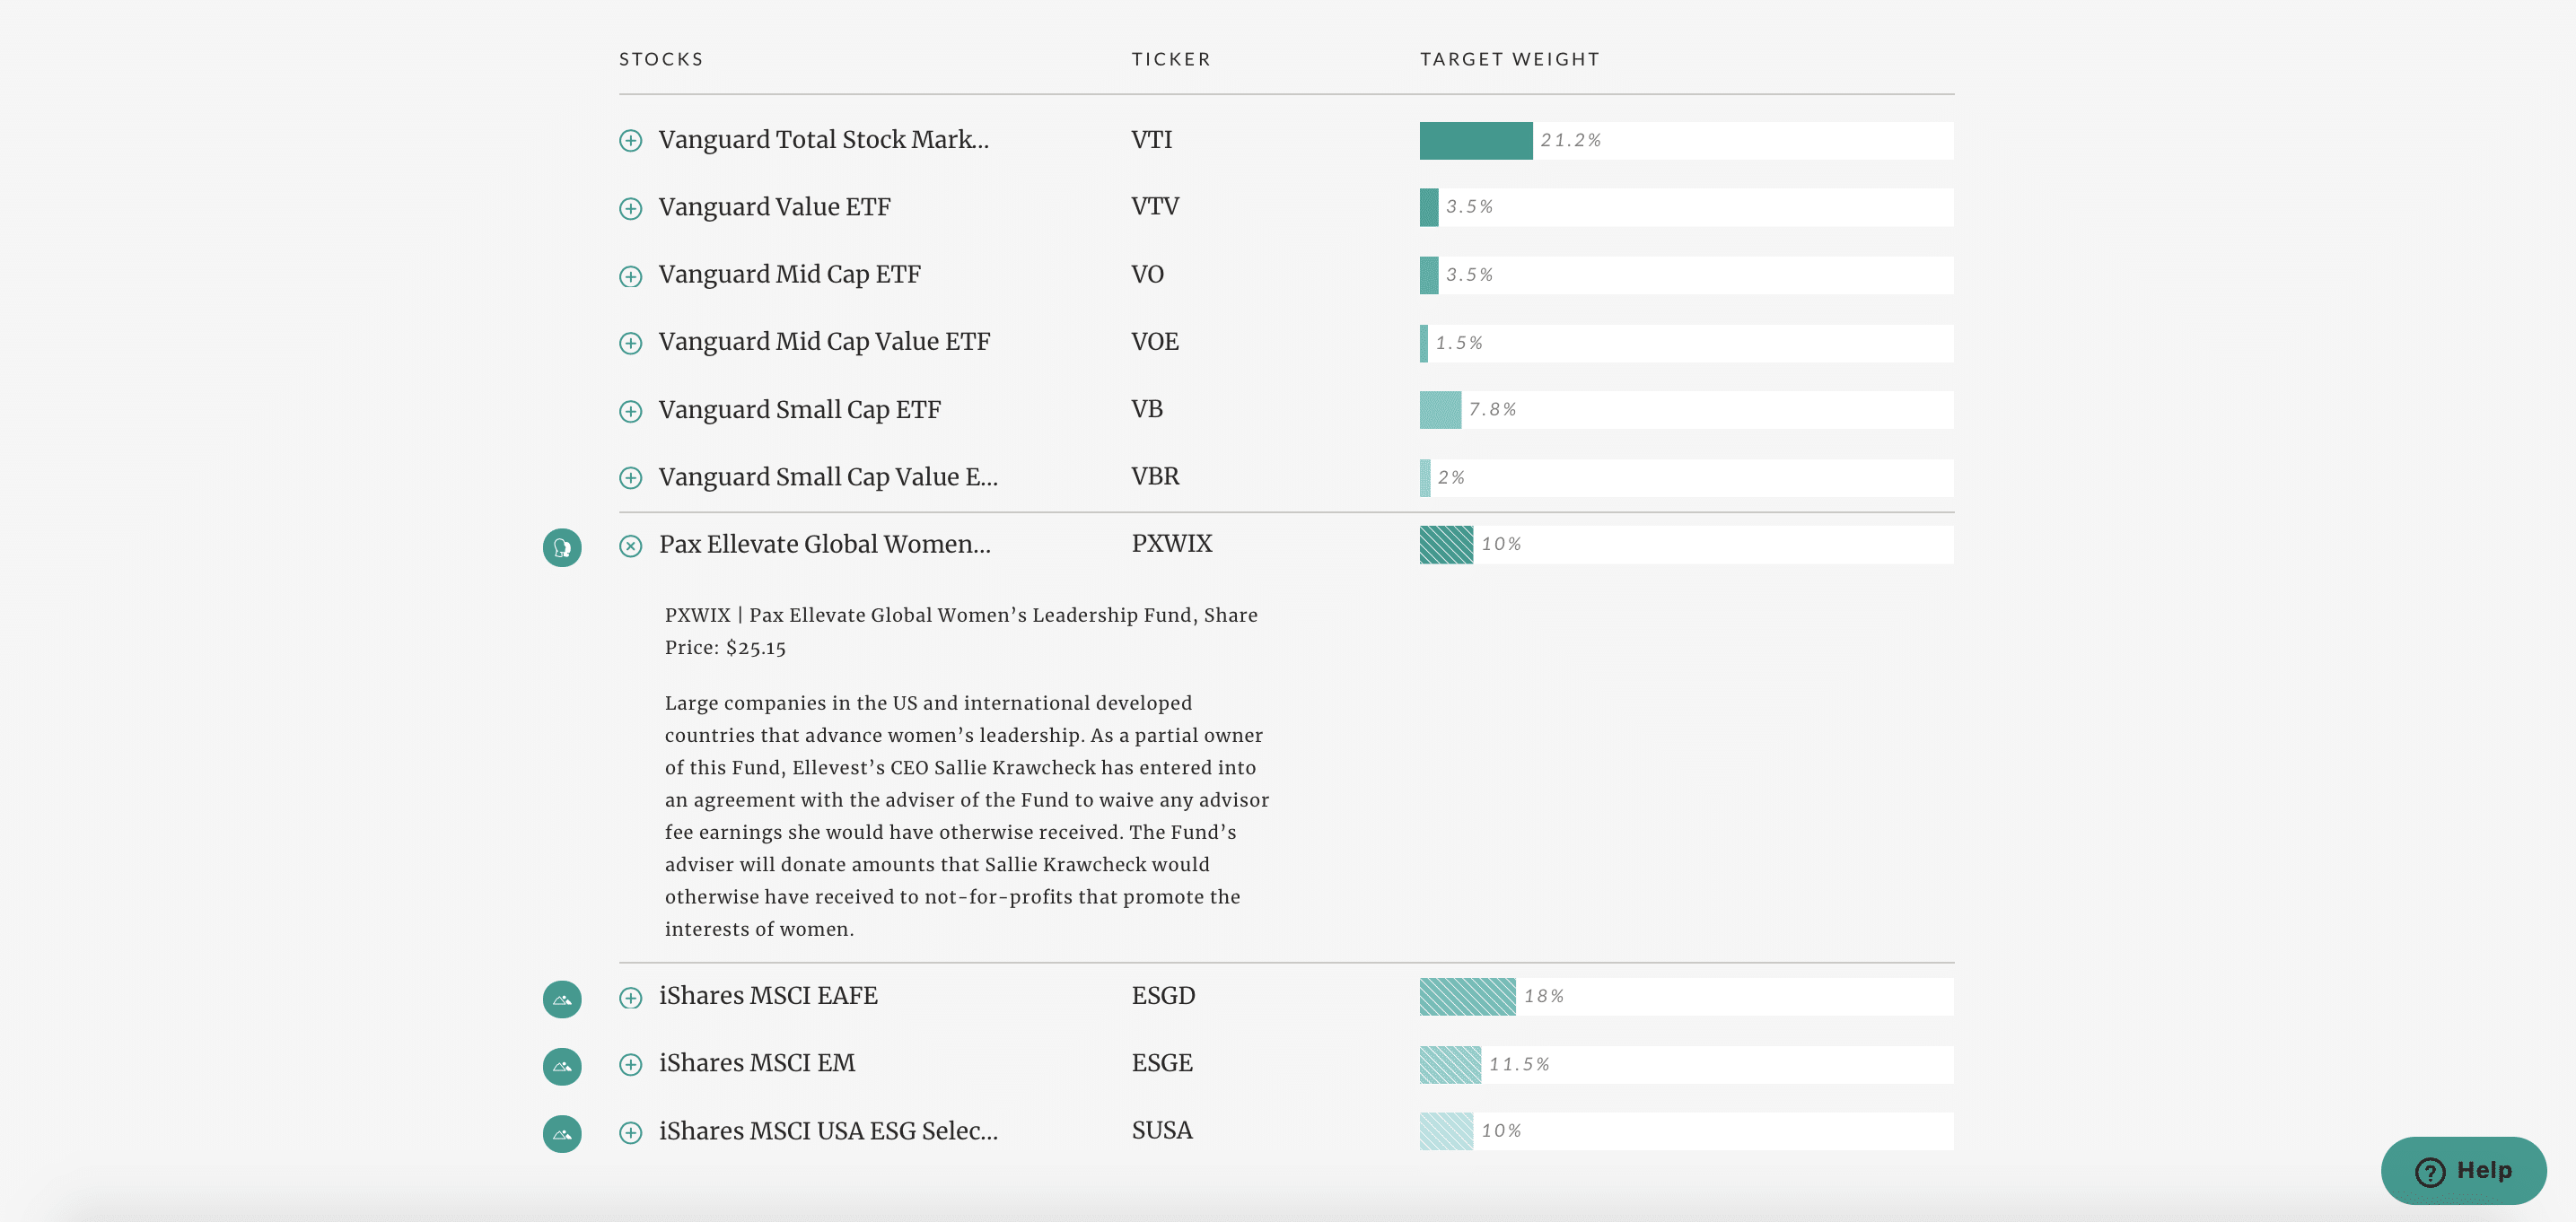Click the iShares MSCI EAFE name

click(x=768, y=996)
